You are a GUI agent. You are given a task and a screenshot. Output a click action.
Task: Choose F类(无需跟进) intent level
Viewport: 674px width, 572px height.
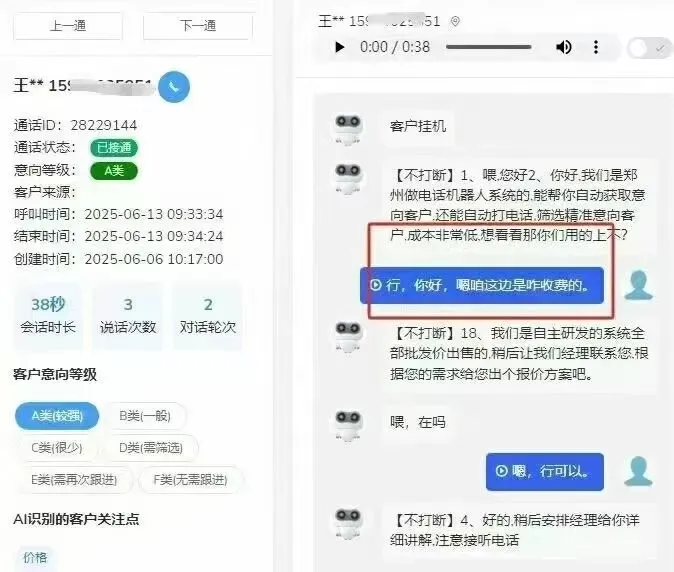190,480
